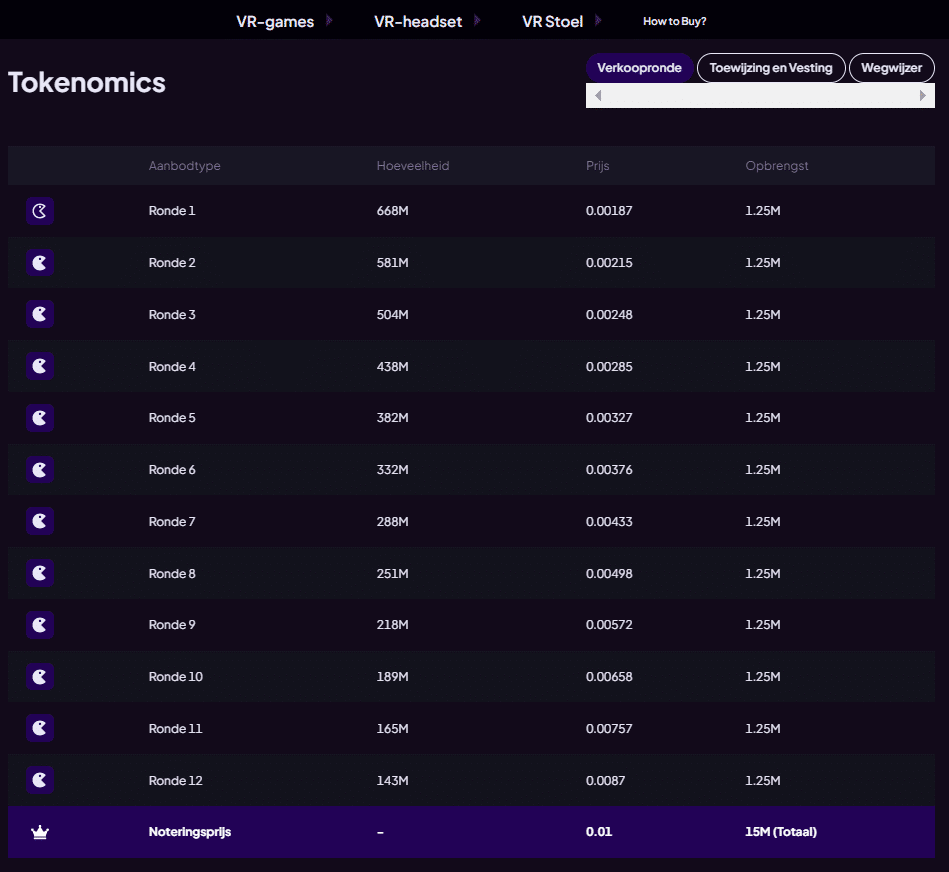Expand the VR-headset menu arrow
The image size is (949, 872).
point(478,21)
